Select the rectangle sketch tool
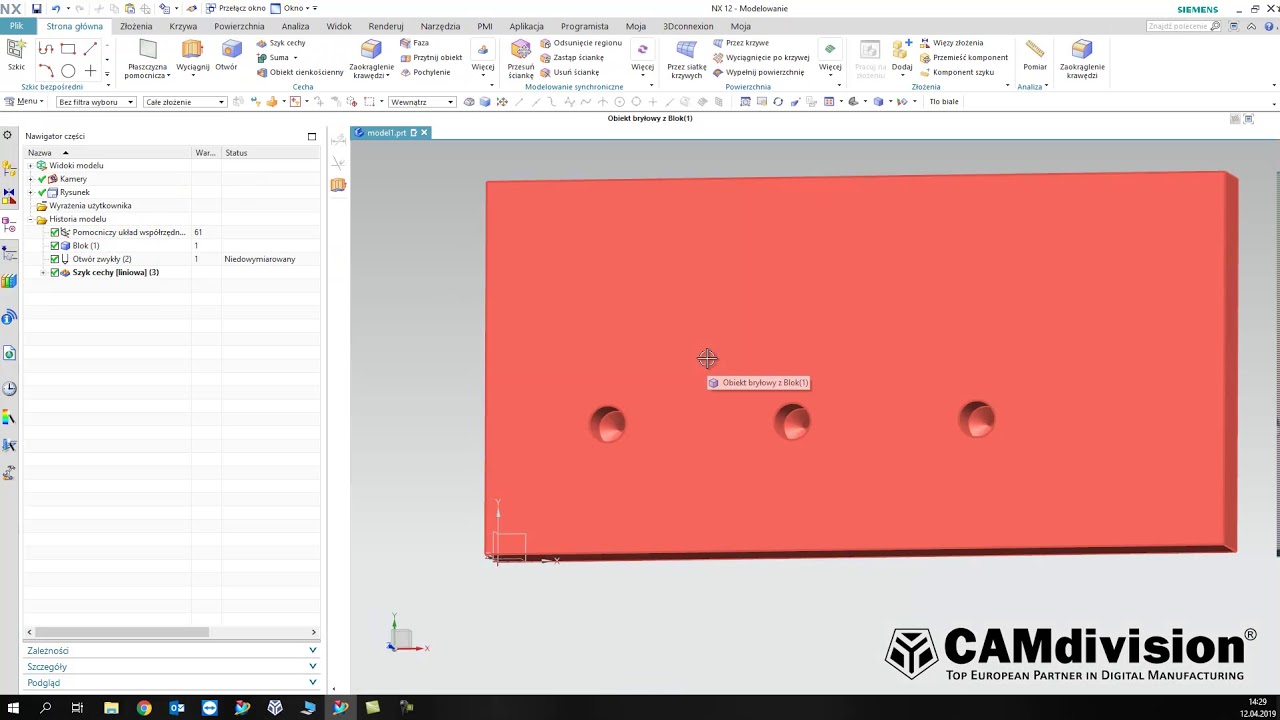The width and height of the screenshot is (1280, 720). coord(68,48)
